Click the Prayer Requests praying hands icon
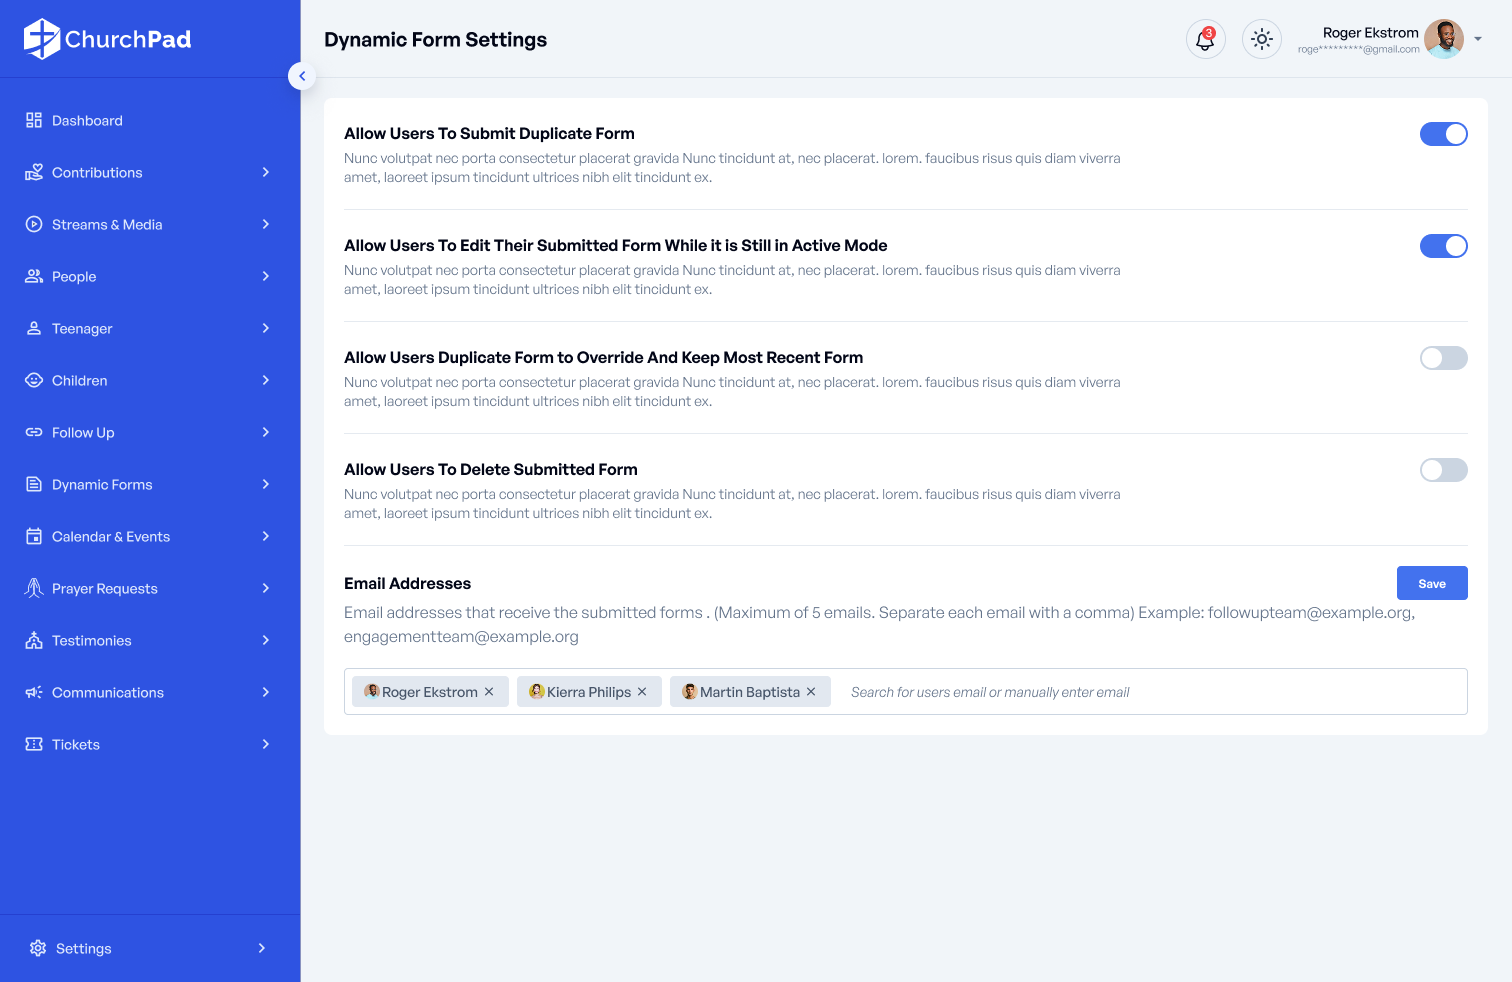 [34, 588]
